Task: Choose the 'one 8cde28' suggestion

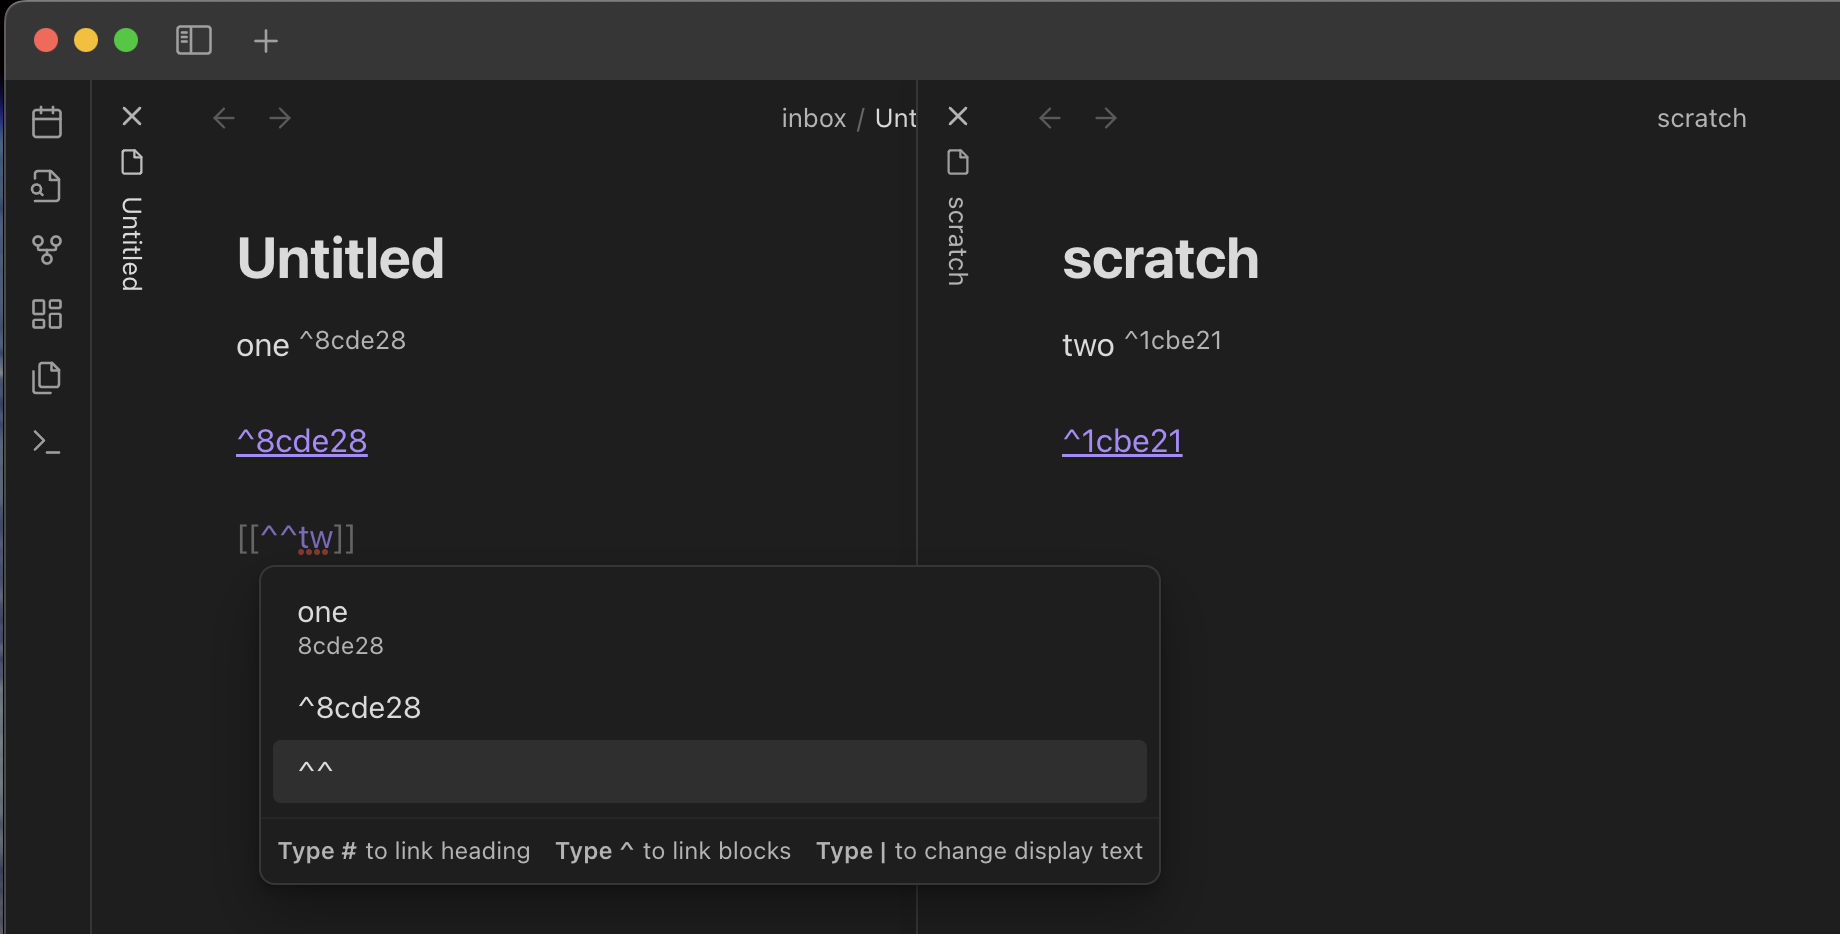Action: [x=710, y=628]
